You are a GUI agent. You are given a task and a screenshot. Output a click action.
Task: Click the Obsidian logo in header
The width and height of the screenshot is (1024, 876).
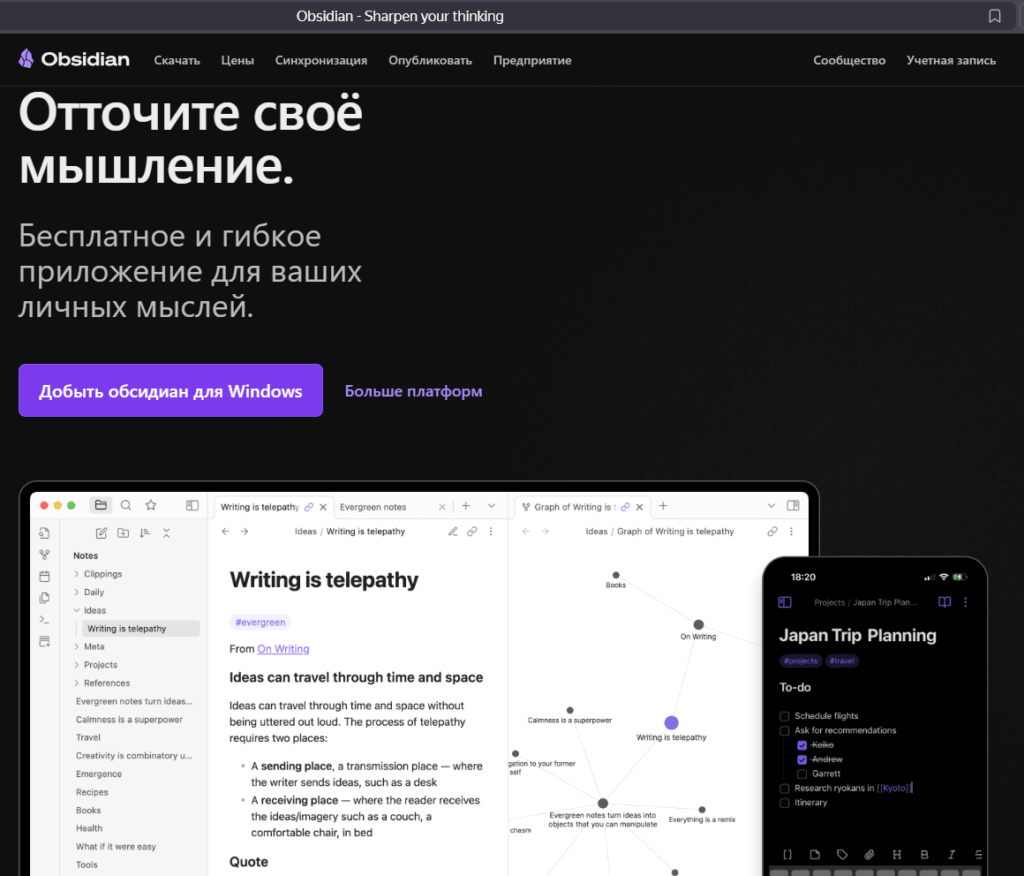pyautogui.click(x=74, y=59)
